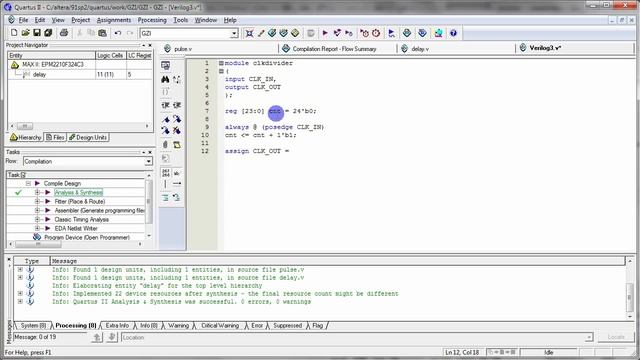Screen dimensions: 640x360
Task: Click the decrease indent editor icon
Action: [x=165, y=105]
